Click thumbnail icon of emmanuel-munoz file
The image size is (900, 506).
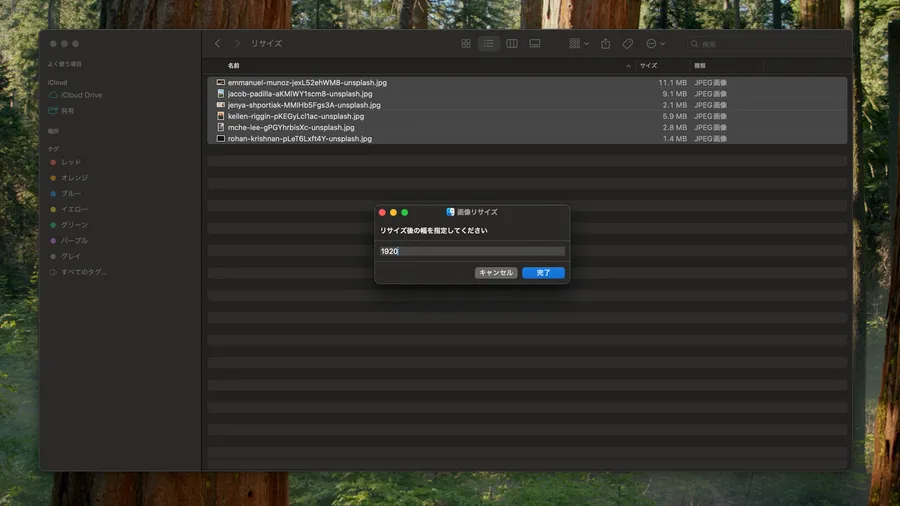pos(220,83)
